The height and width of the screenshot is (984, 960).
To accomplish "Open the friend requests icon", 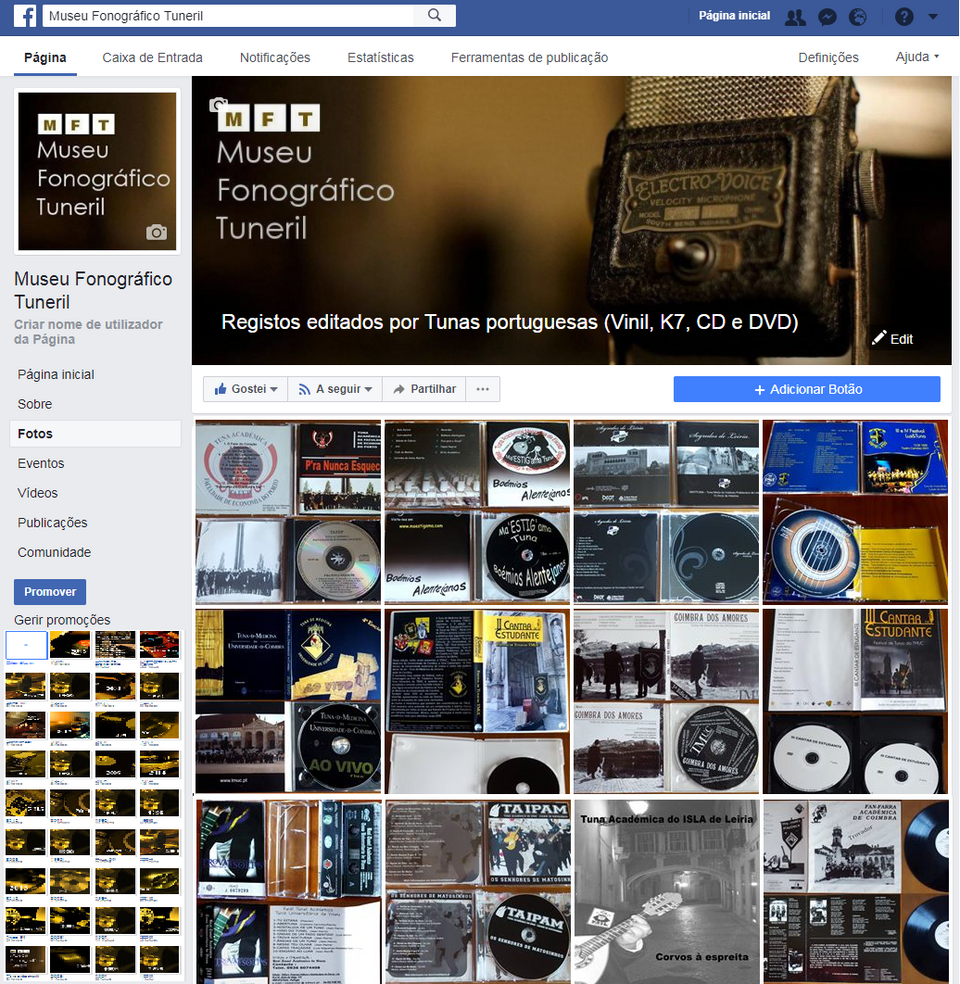I will coord(795,16).
